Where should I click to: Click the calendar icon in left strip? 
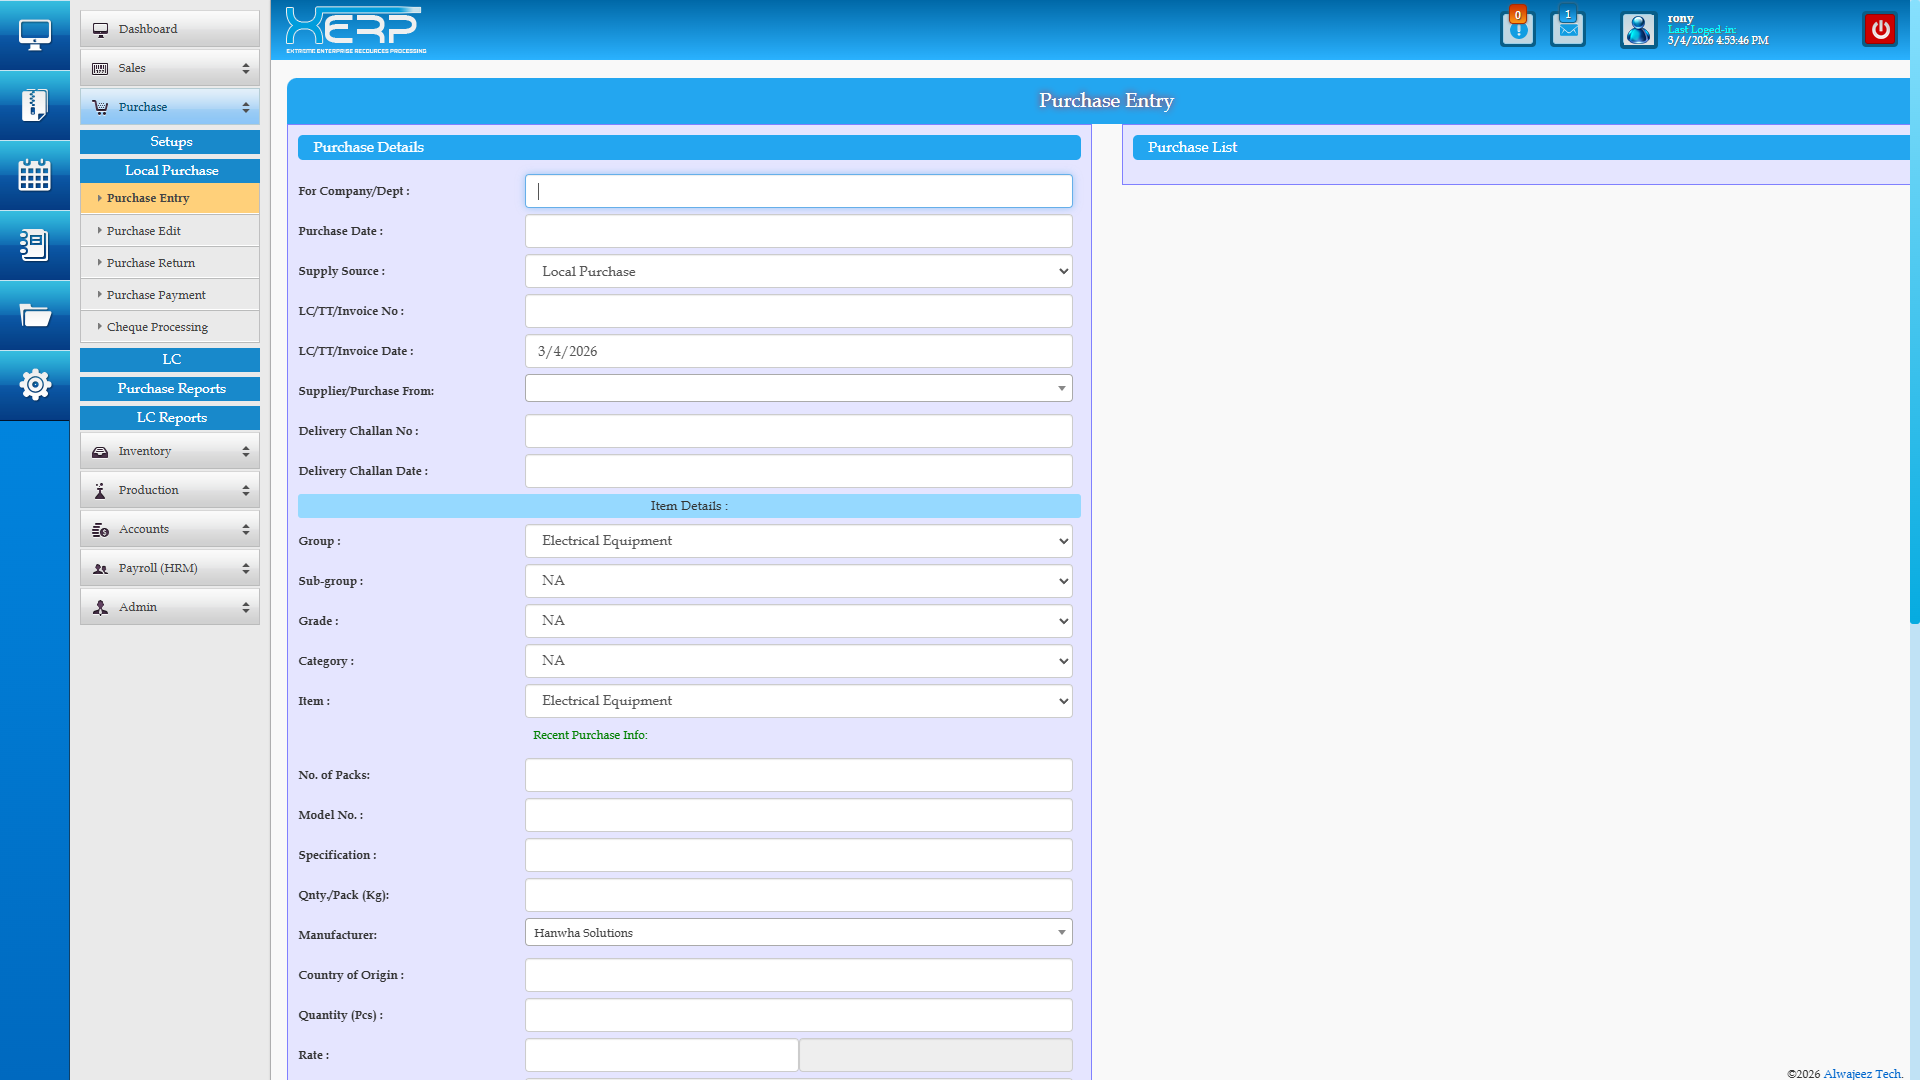pos(34,175)
